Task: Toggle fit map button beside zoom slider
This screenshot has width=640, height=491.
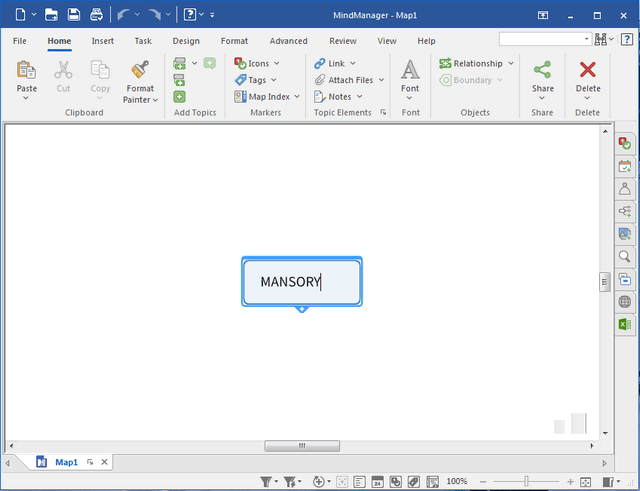Action: [586, 482]
